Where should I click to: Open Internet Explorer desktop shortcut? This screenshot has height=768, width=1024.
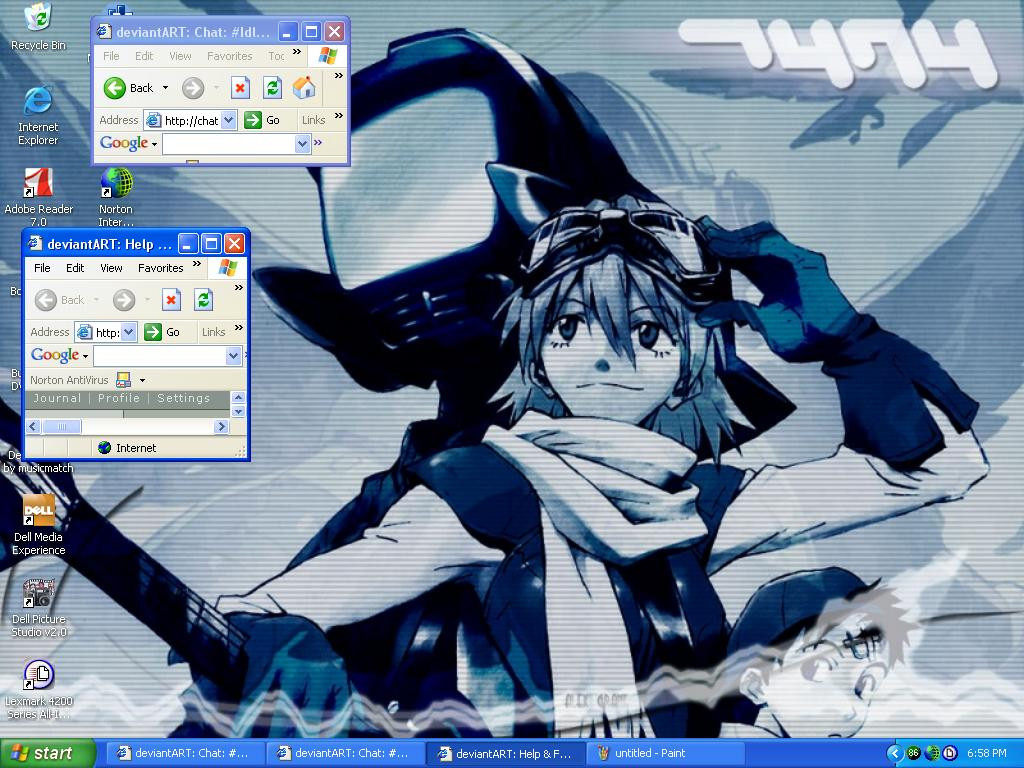click(x=38, y=115)
